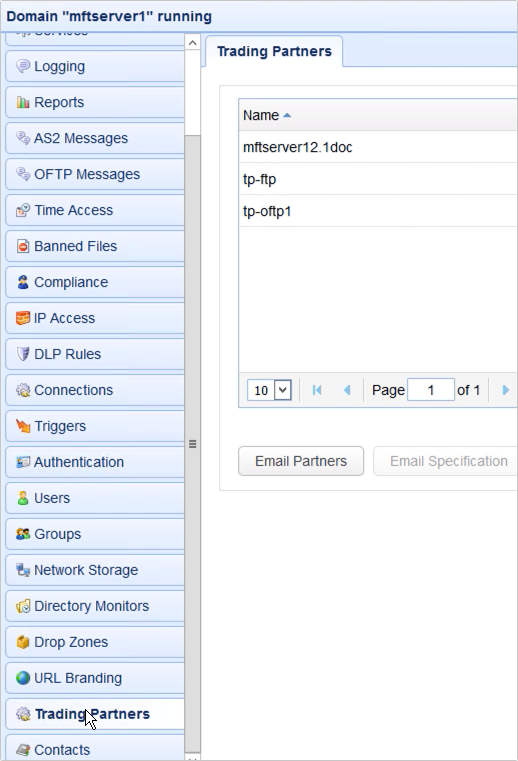Open the URL Branding section
518x761 pixels.
(95, 678)
